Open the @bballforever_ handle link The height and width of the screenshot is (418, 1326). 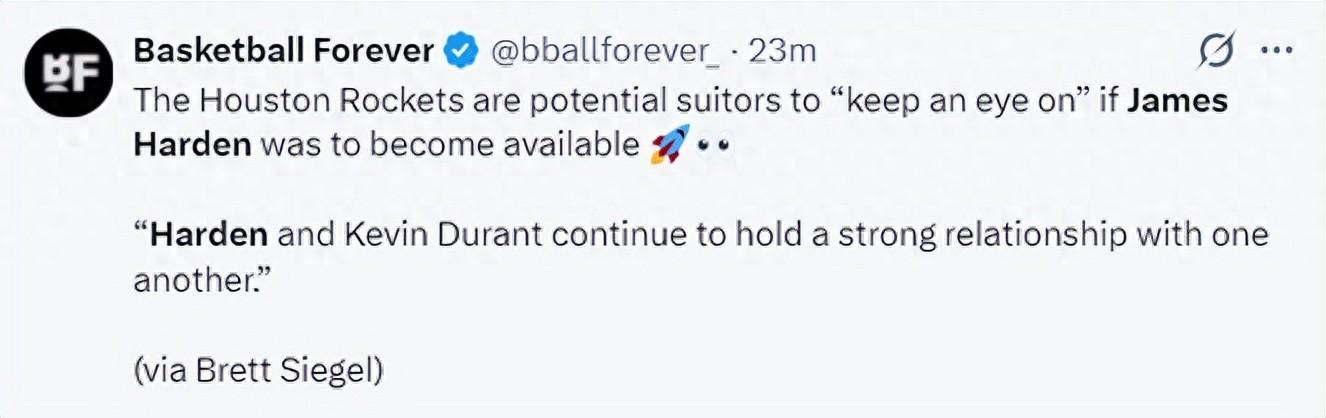[604, 51]
